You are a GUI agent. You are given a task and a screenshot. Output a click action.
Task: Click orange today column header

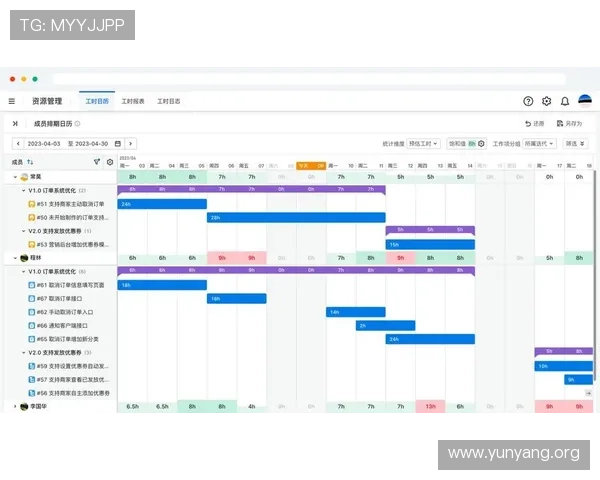[311, 165]
